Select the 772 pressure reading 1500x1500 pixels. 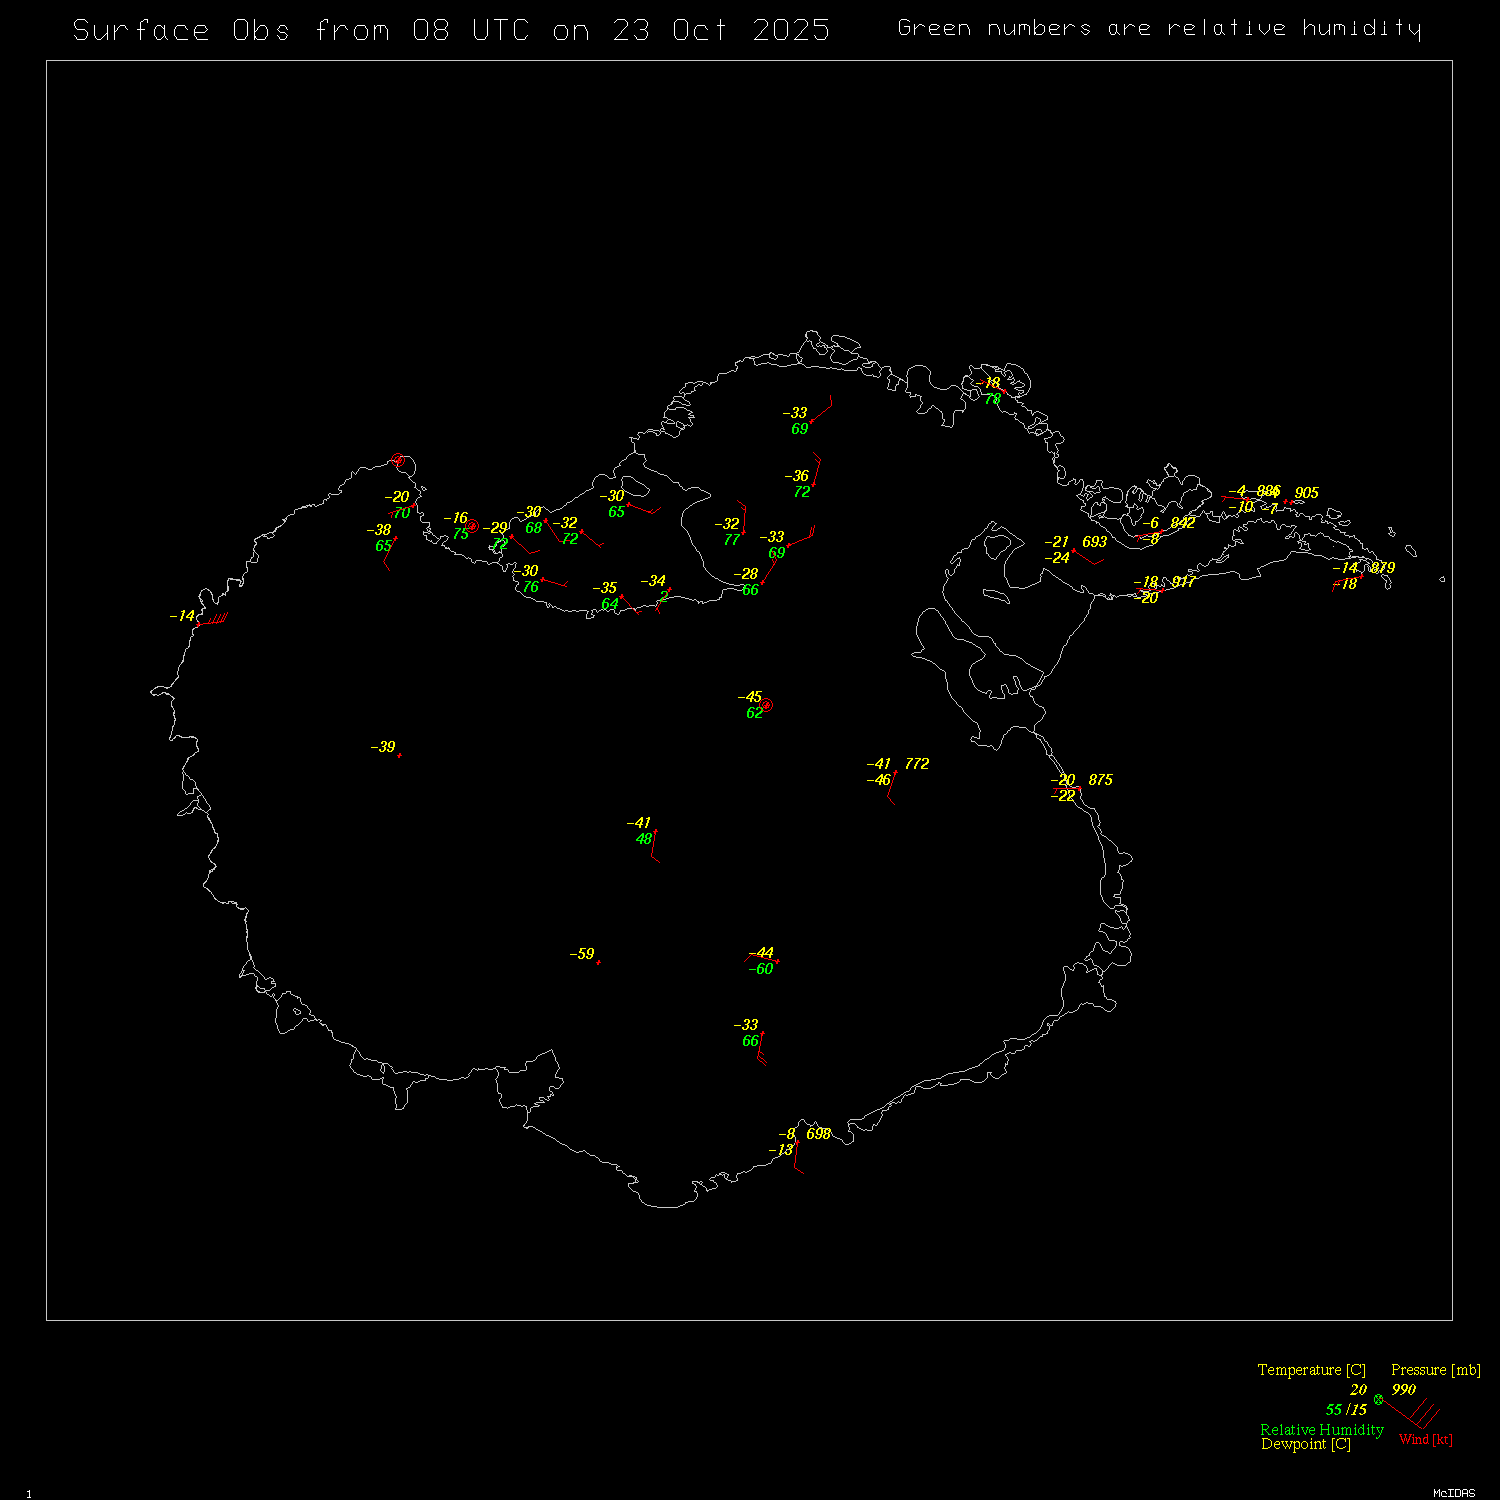point(917,764)
